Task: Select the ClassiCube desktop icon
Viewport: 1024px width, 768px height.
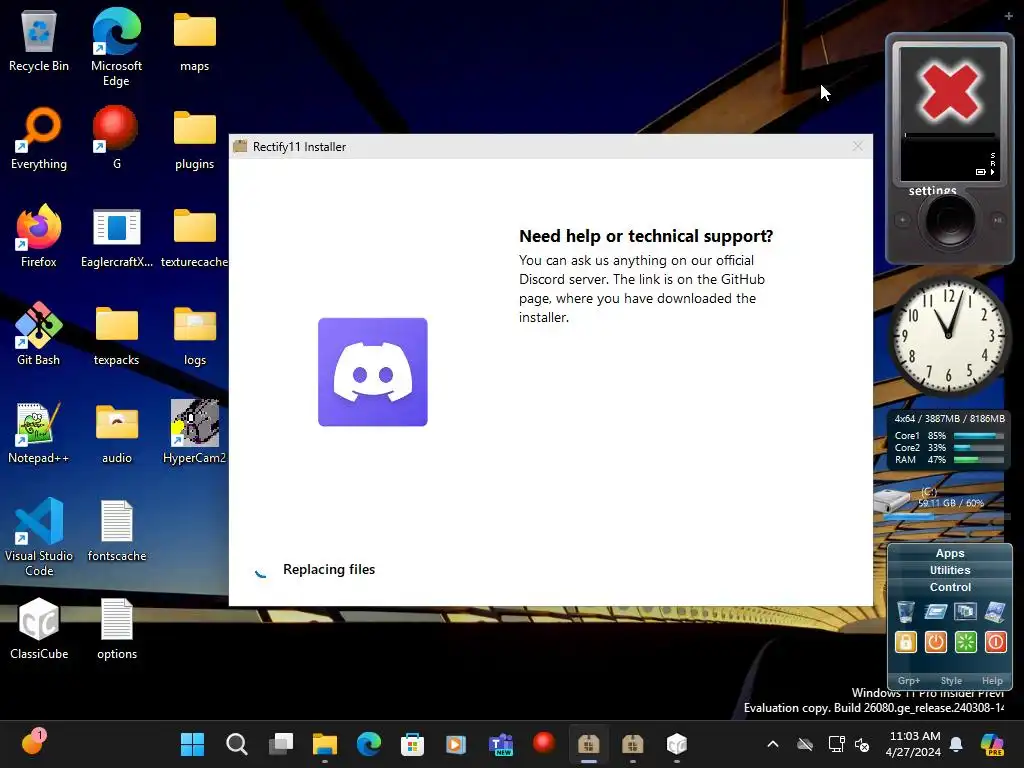Action: 39,629
